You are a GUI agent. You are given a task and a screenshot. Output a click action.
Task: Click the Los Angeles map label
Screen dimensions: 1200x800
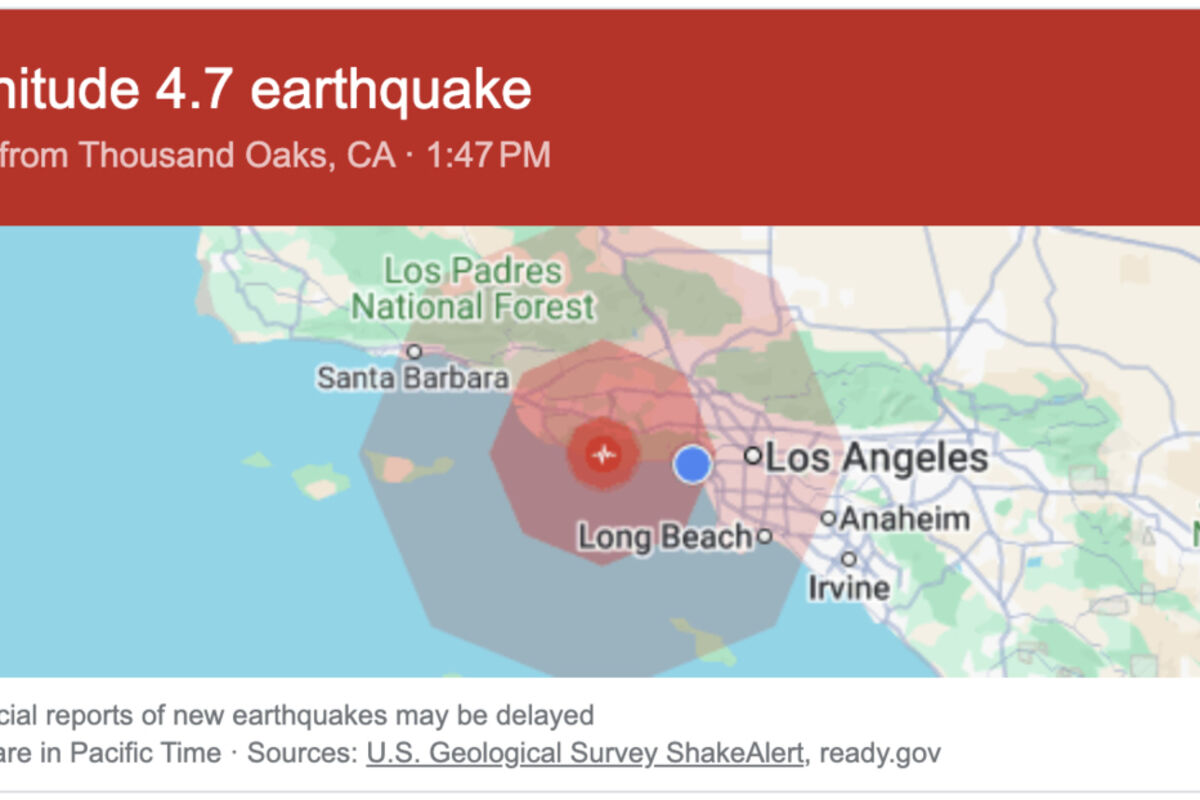pyautogui.click(x=877, y=458)
